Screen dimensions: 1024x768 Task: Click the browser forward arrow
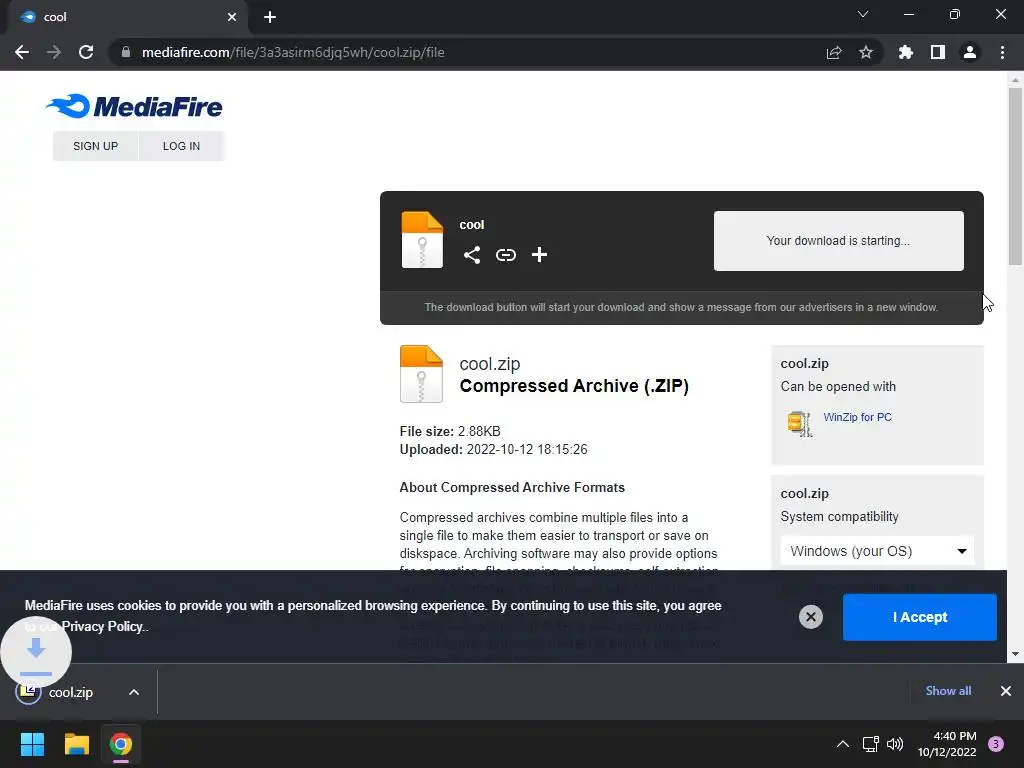[x=54, y=52]
